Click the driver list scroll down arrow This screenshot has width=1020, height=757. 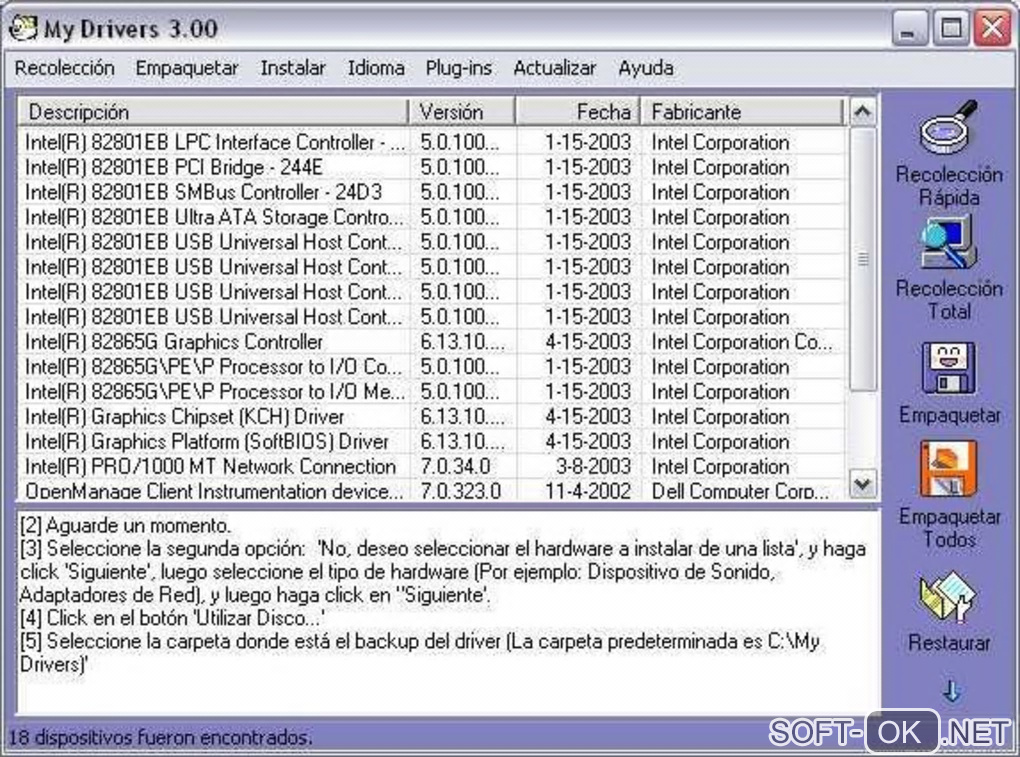(x=863, y=484)
